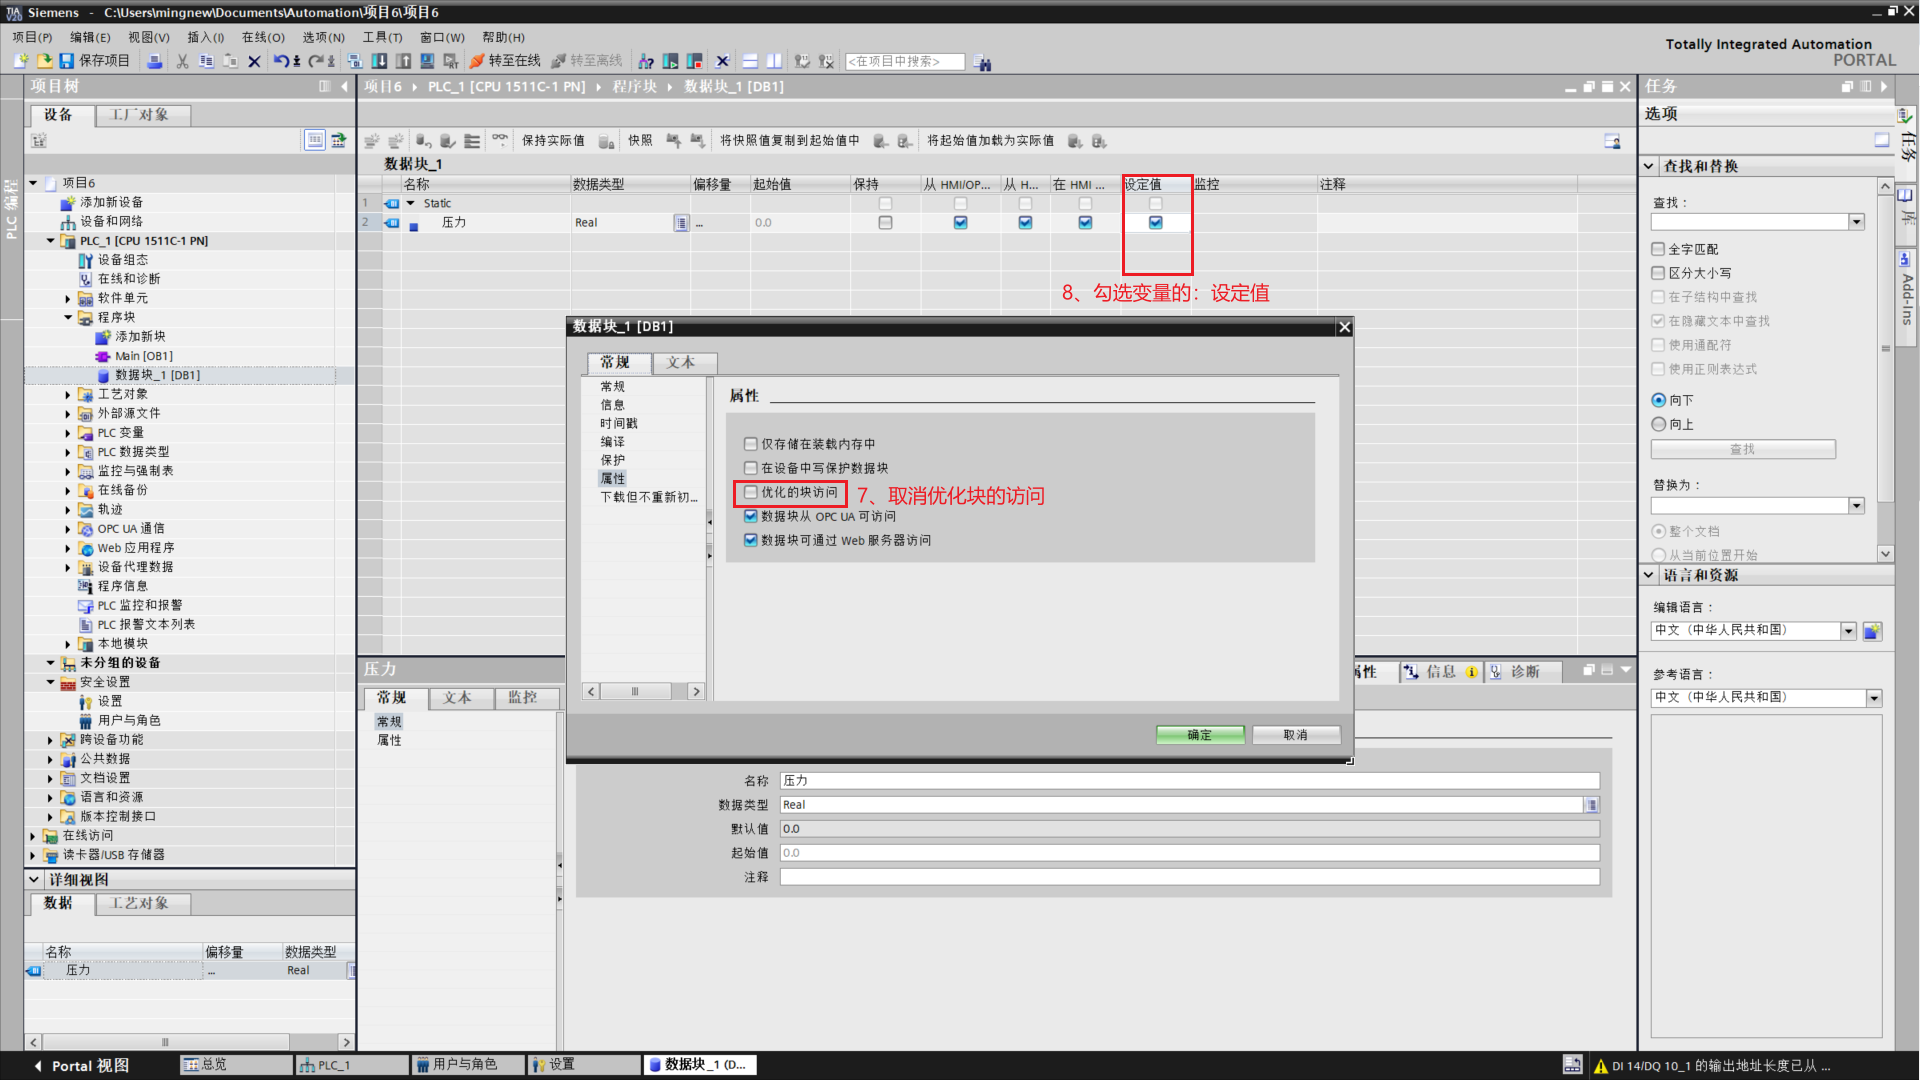Image resolution: width=1920 pixels, height=1080 pixels.
Task: Enable 全字匹配 checkbox in find panel
Action: (1658, 249)
